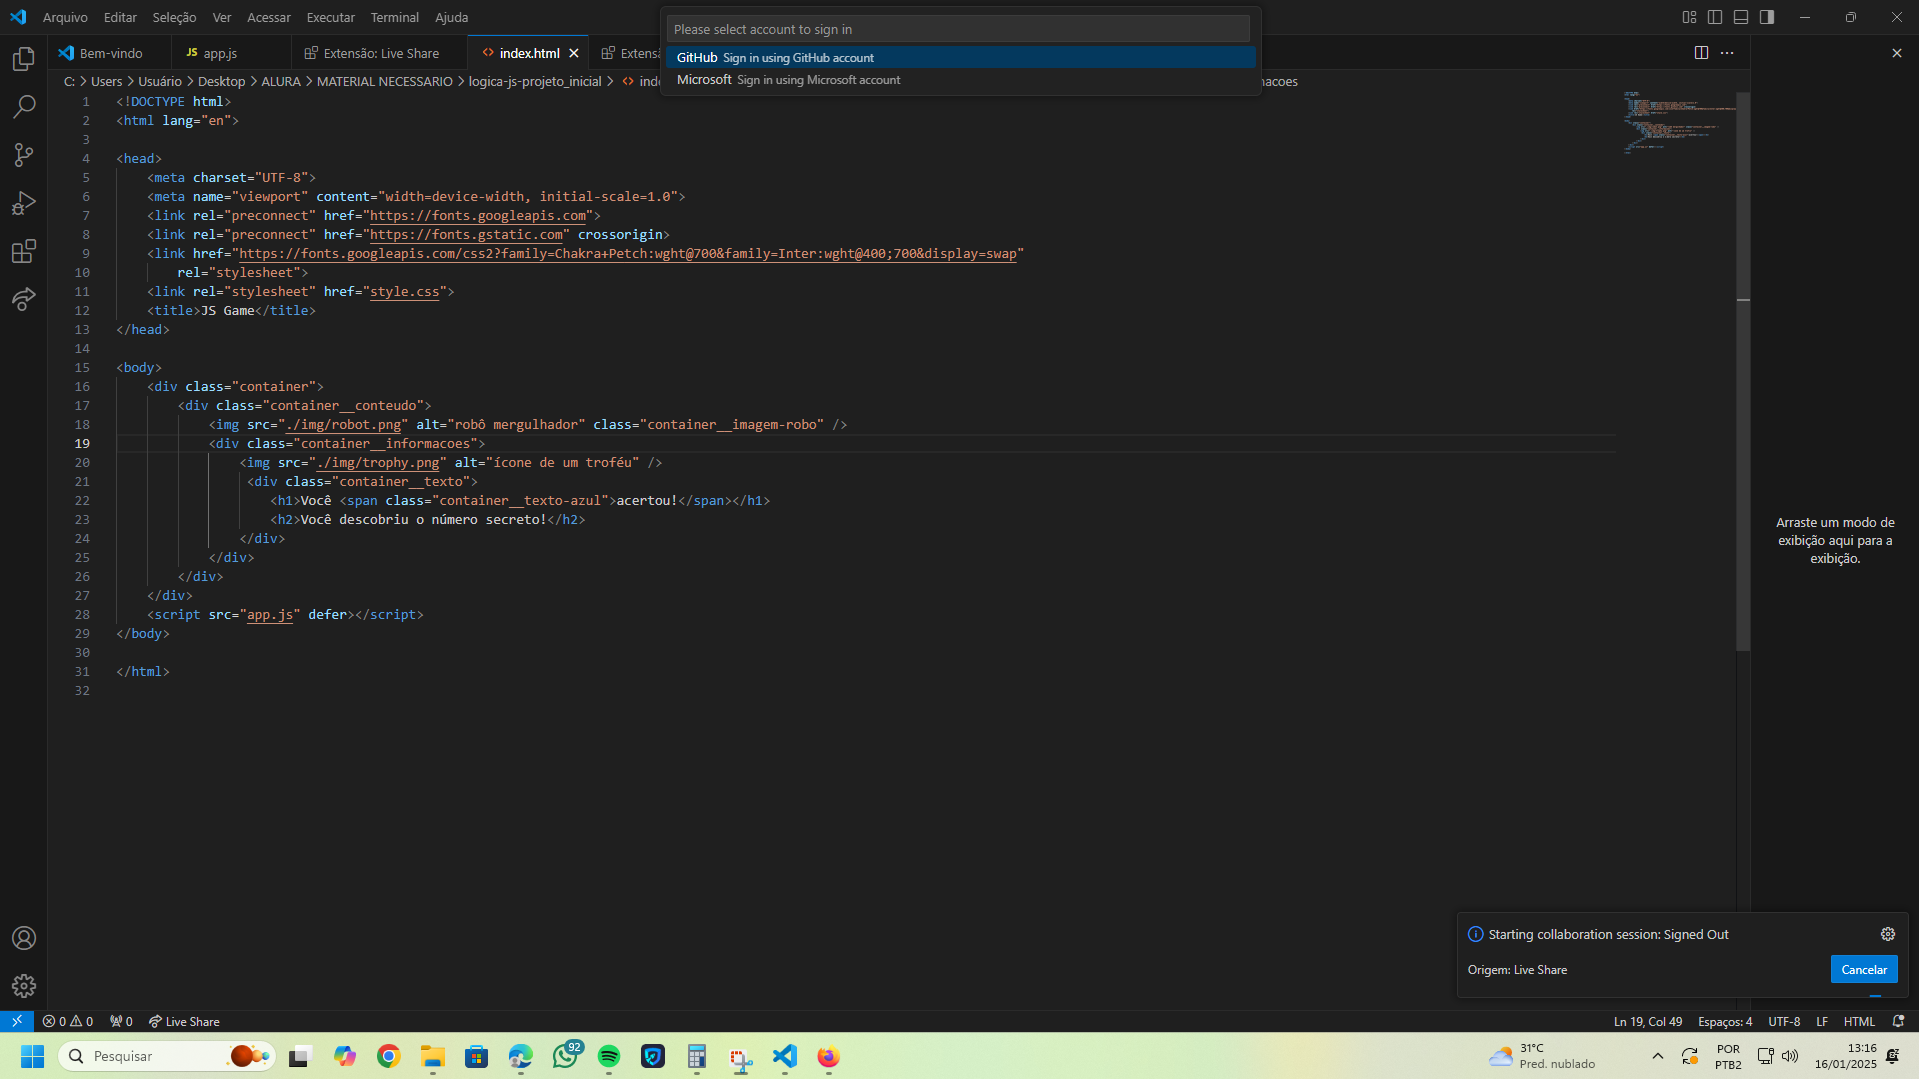Click the ports forwarded status item
This screenshot has height=1079, width=1919.
(121, 1021)
